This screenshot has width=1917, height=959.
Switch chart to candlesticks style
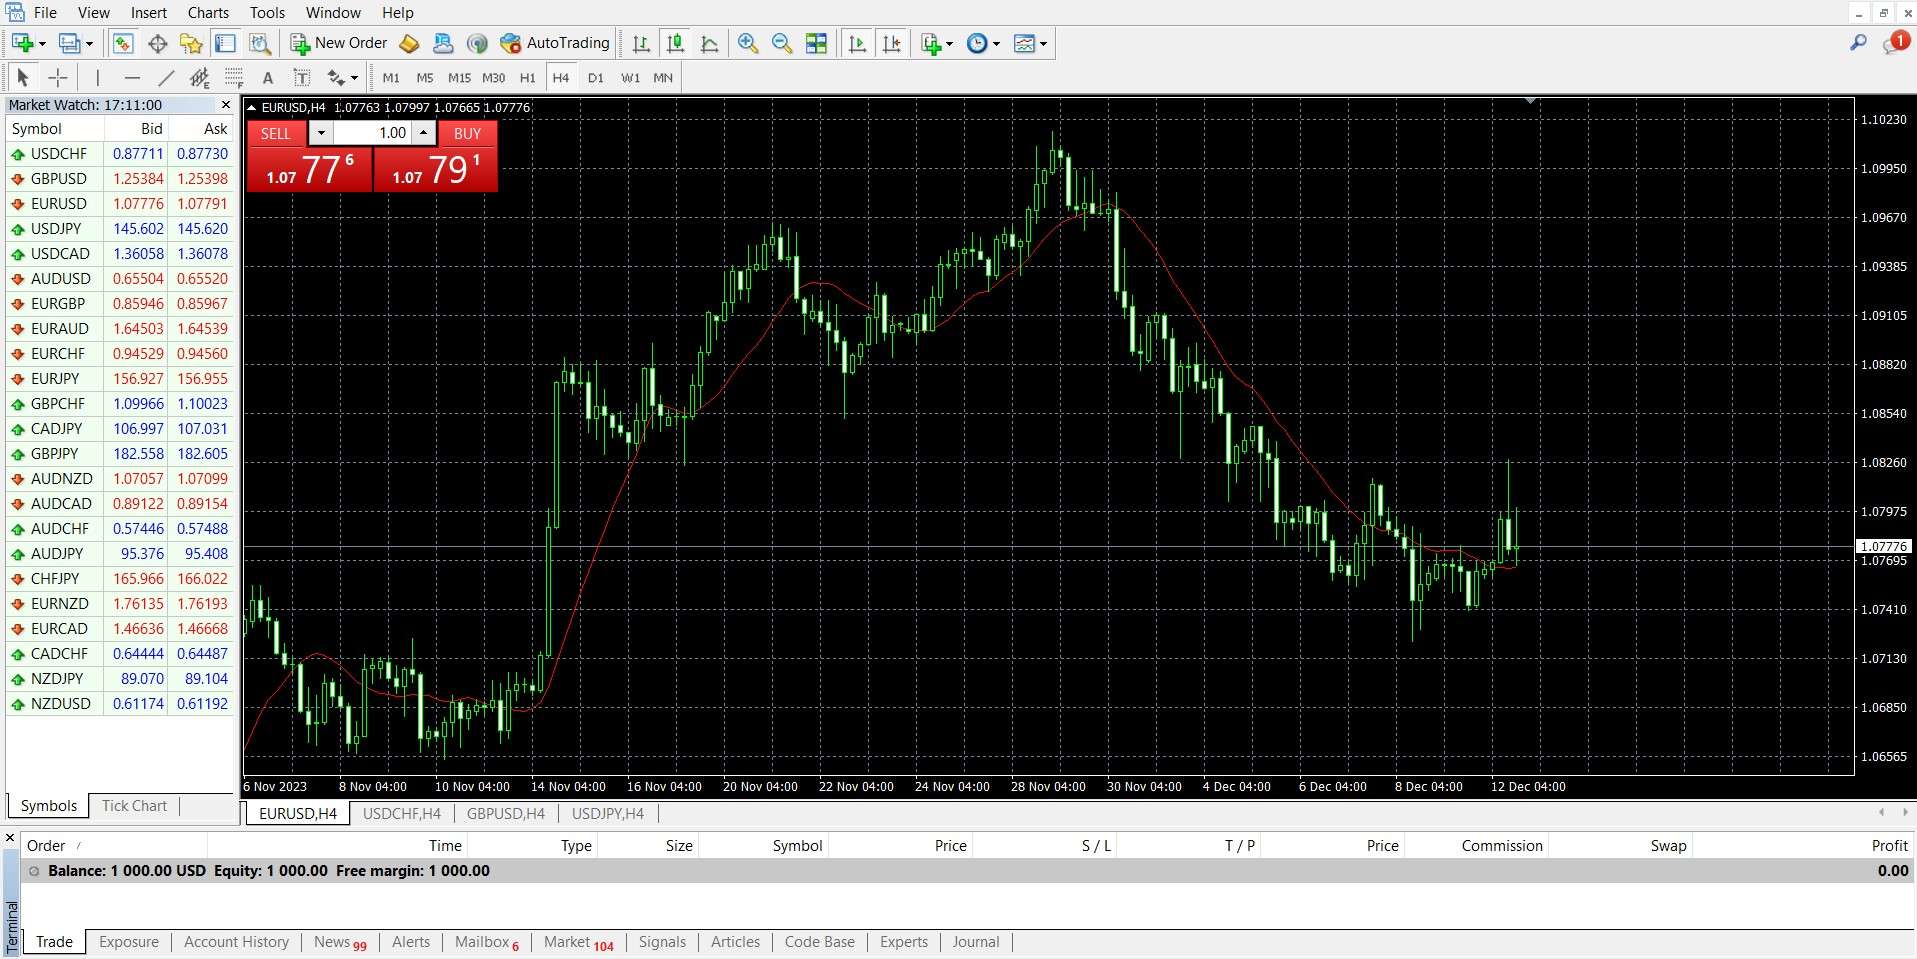pyautogui.click(x=676, y=43)
